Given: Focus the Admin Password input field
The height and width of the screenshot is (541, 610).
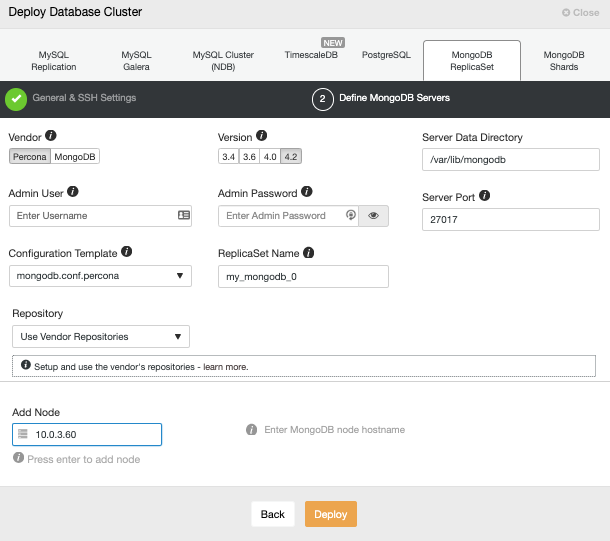Looking at the screenshot, I should (288, 216).
